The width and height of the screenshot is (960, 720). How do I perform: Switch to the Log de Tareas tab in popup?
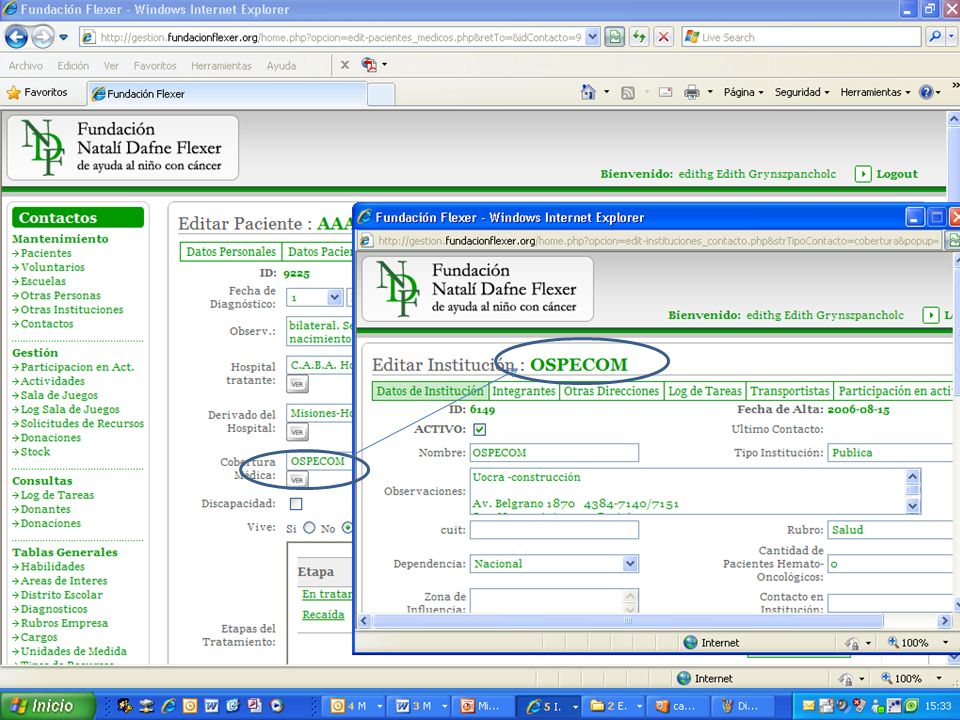705,391
